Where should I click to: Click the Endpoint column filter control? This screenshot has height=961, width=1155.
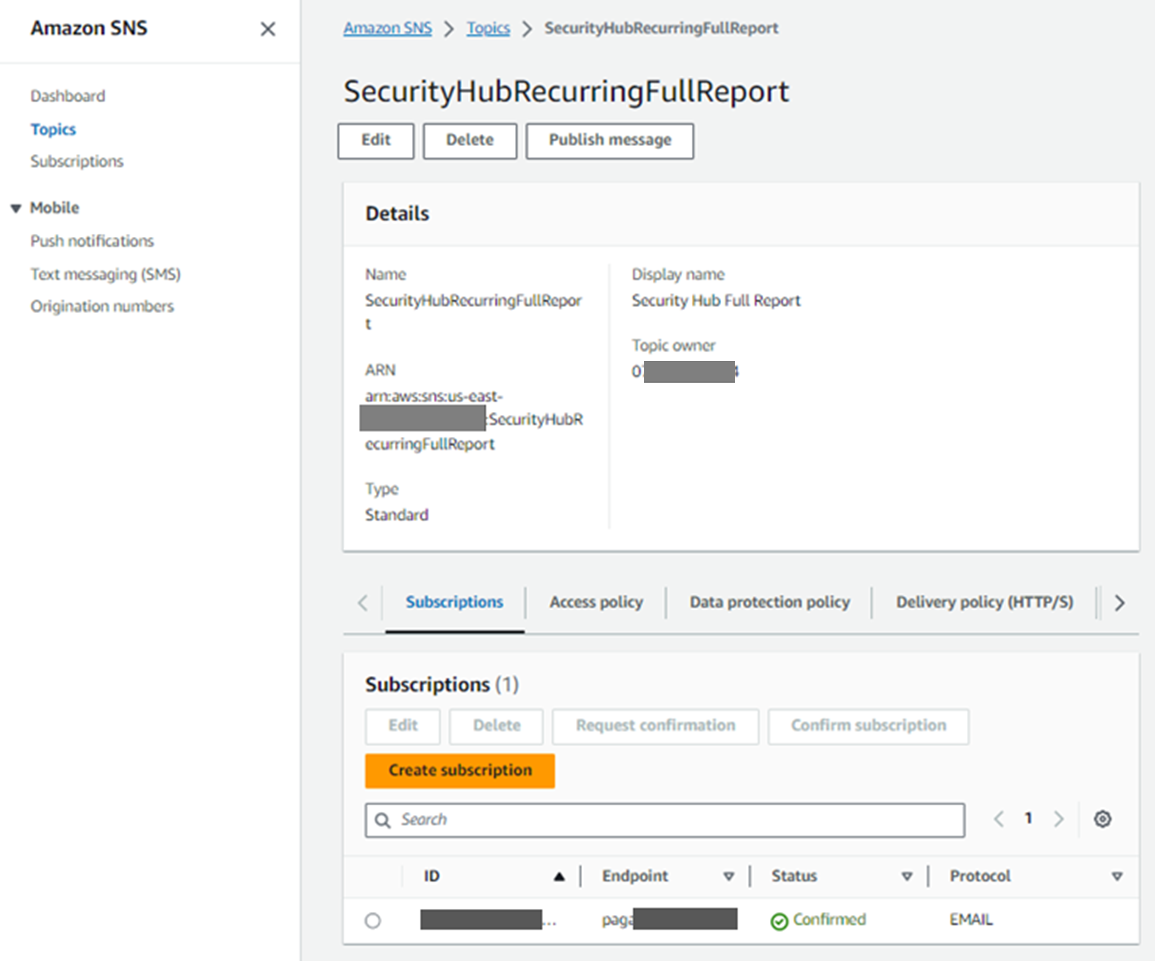(x=728, y=876)
